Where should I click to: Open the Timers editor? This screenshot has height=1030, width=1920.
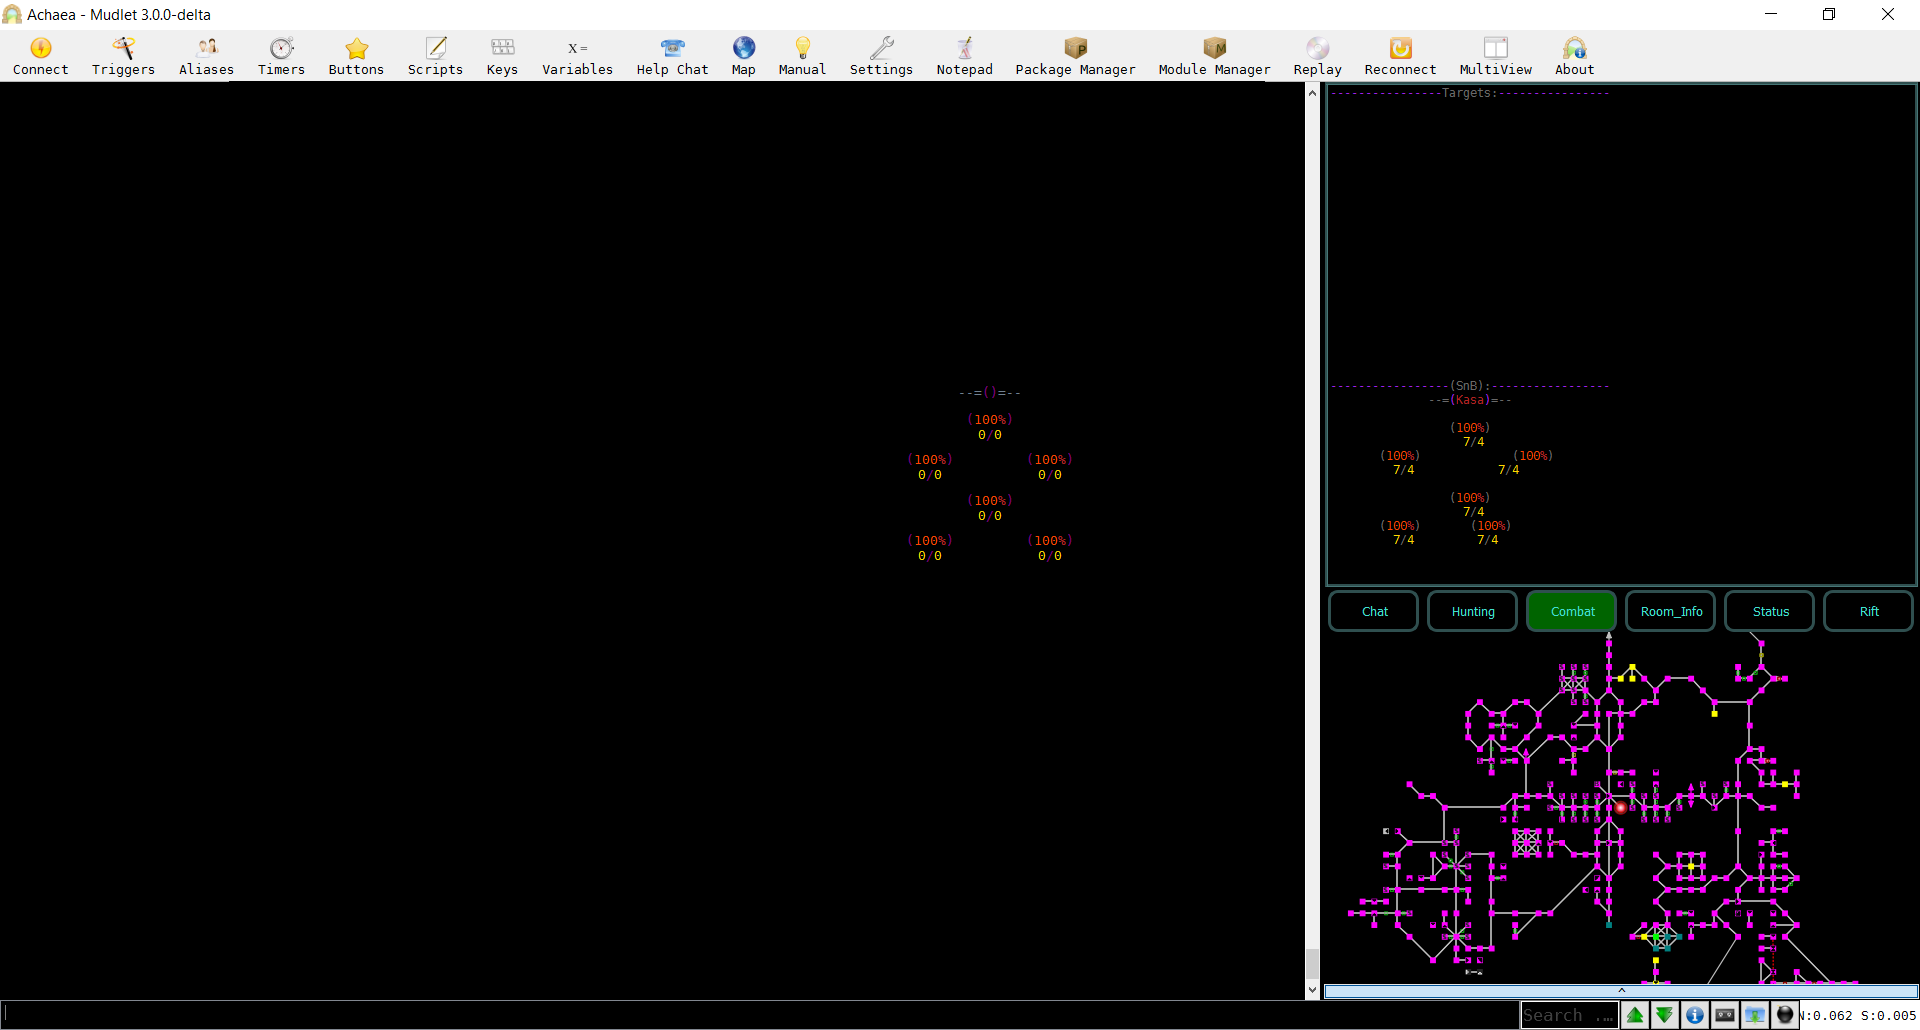281,56
